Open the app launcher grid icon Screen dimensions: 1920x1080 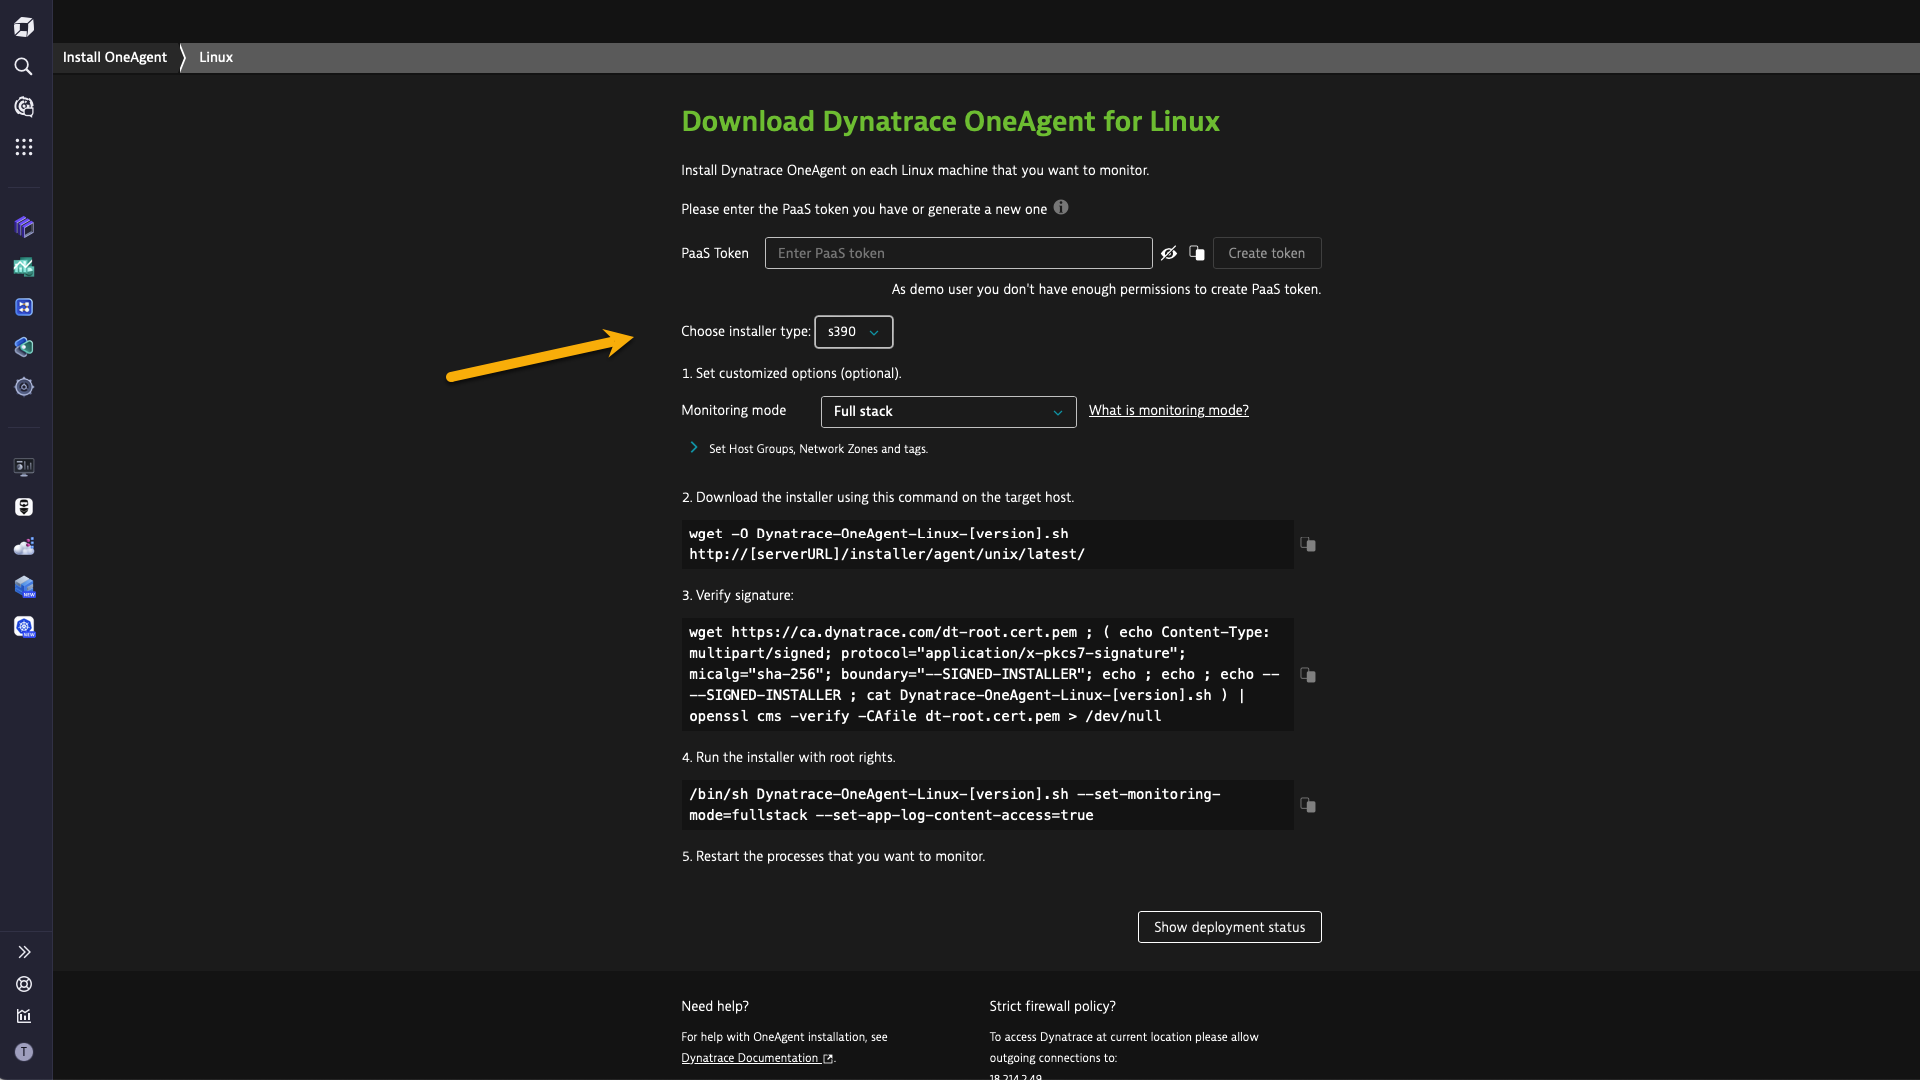coord(24,146)
